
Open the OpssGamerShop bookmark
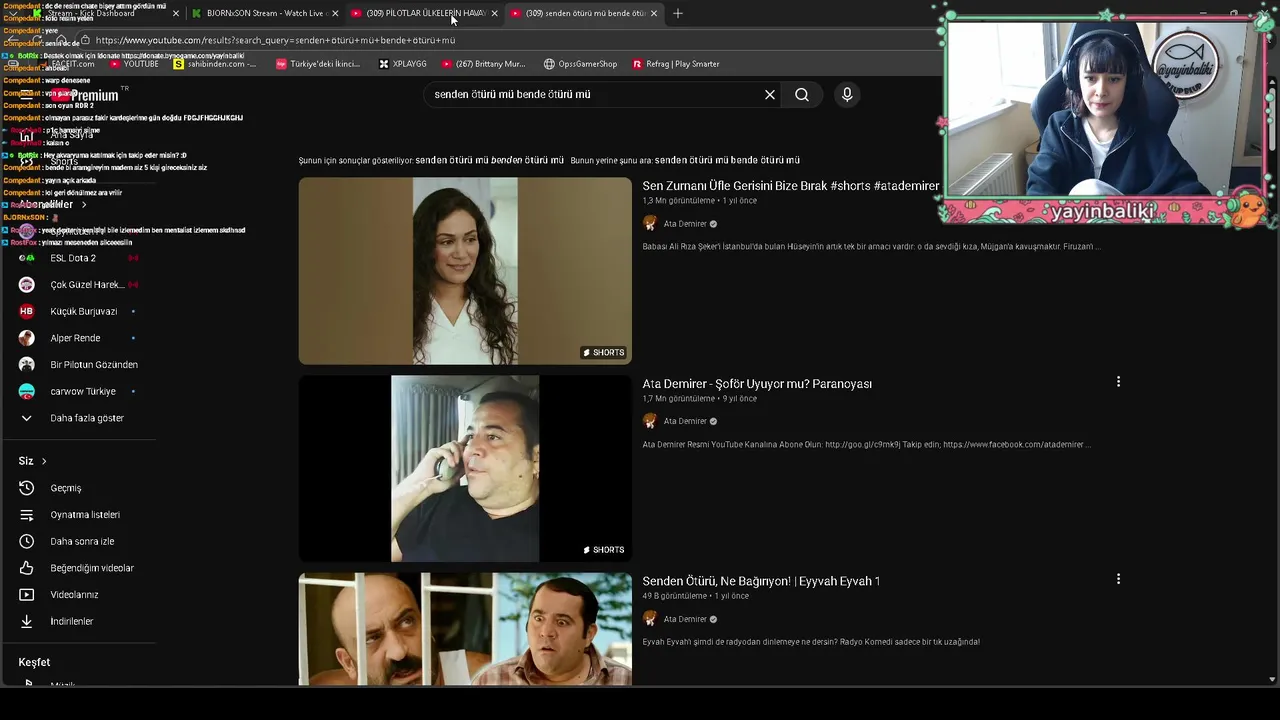[581, 64]
